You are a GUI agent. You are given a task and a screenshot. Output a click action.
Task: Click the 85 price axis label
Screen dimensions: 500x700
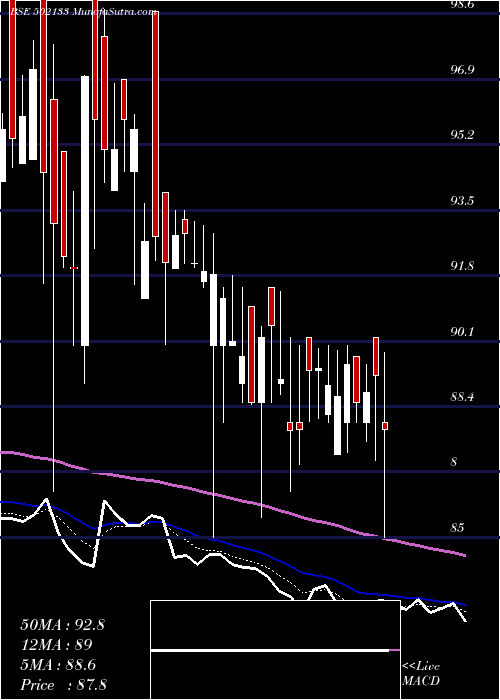[x=458, y=528]
